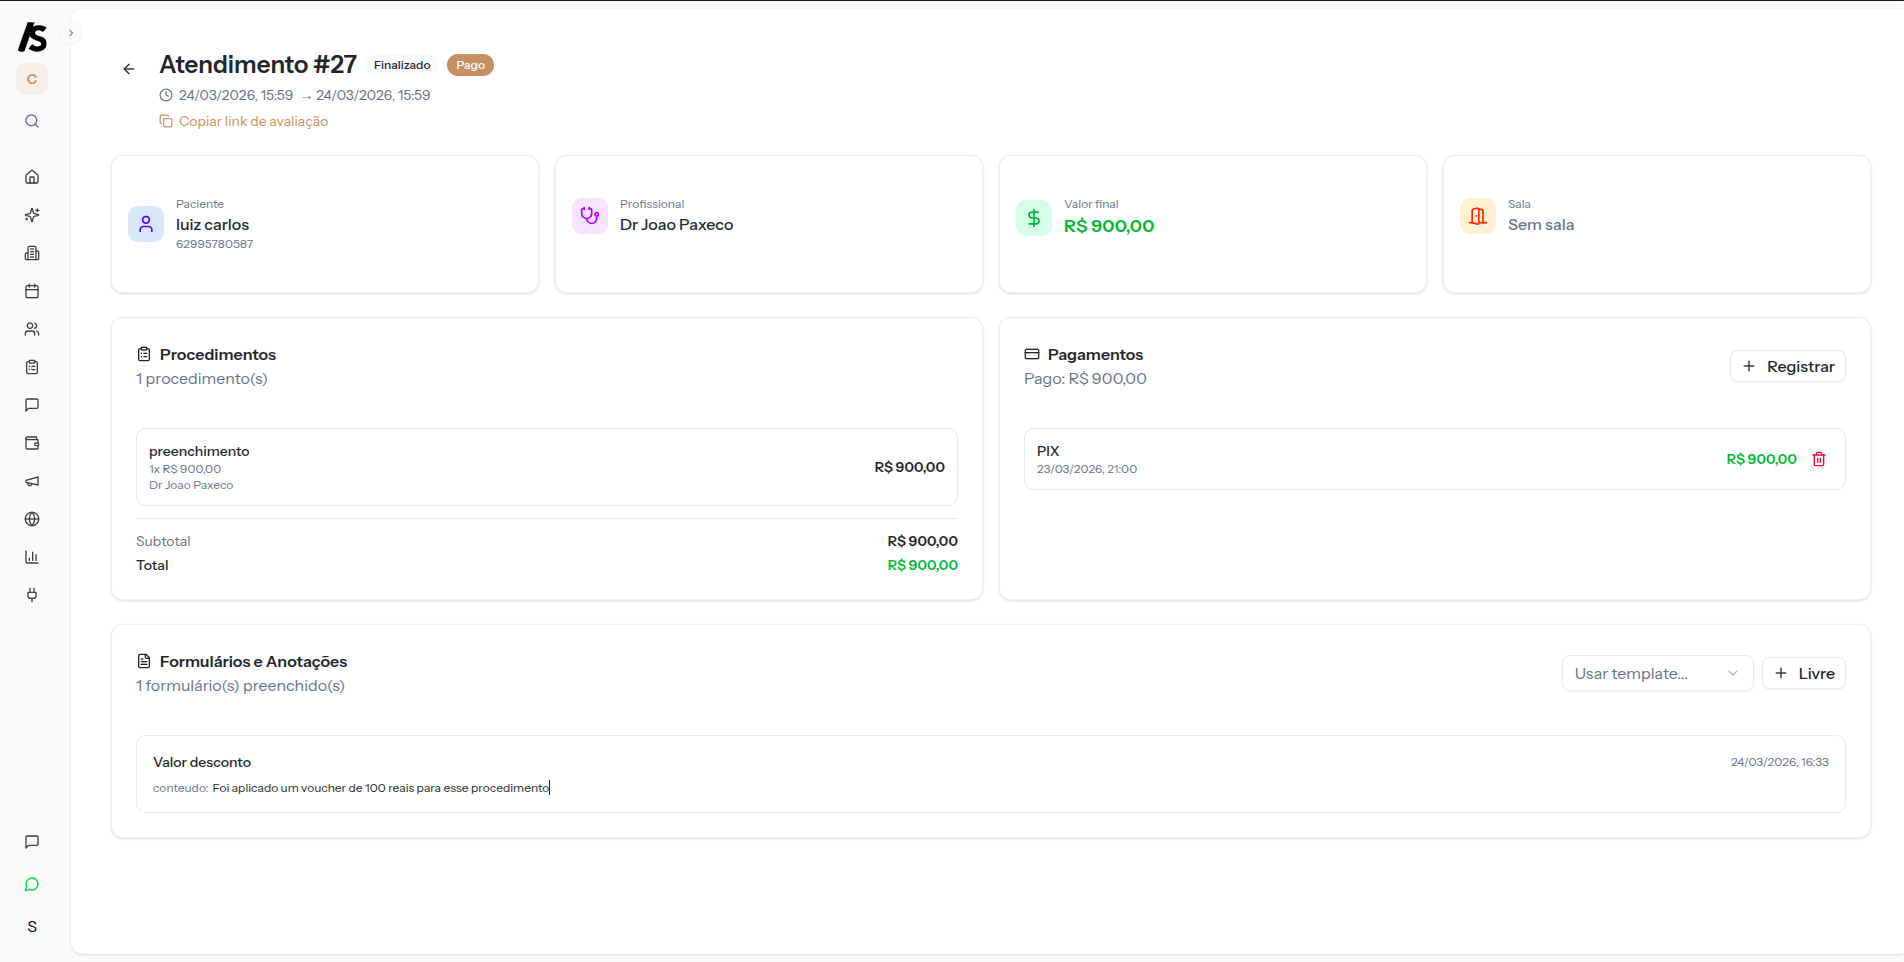Click the Finalizado status badge
This screenshot has width=1904, height=962.
(402, 65)
